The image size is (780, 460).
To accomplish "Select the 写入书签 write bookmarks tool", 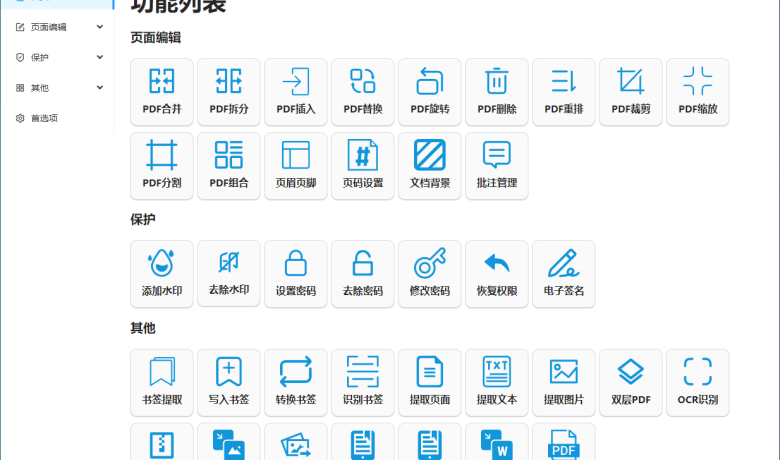I will tap(229, 382).
